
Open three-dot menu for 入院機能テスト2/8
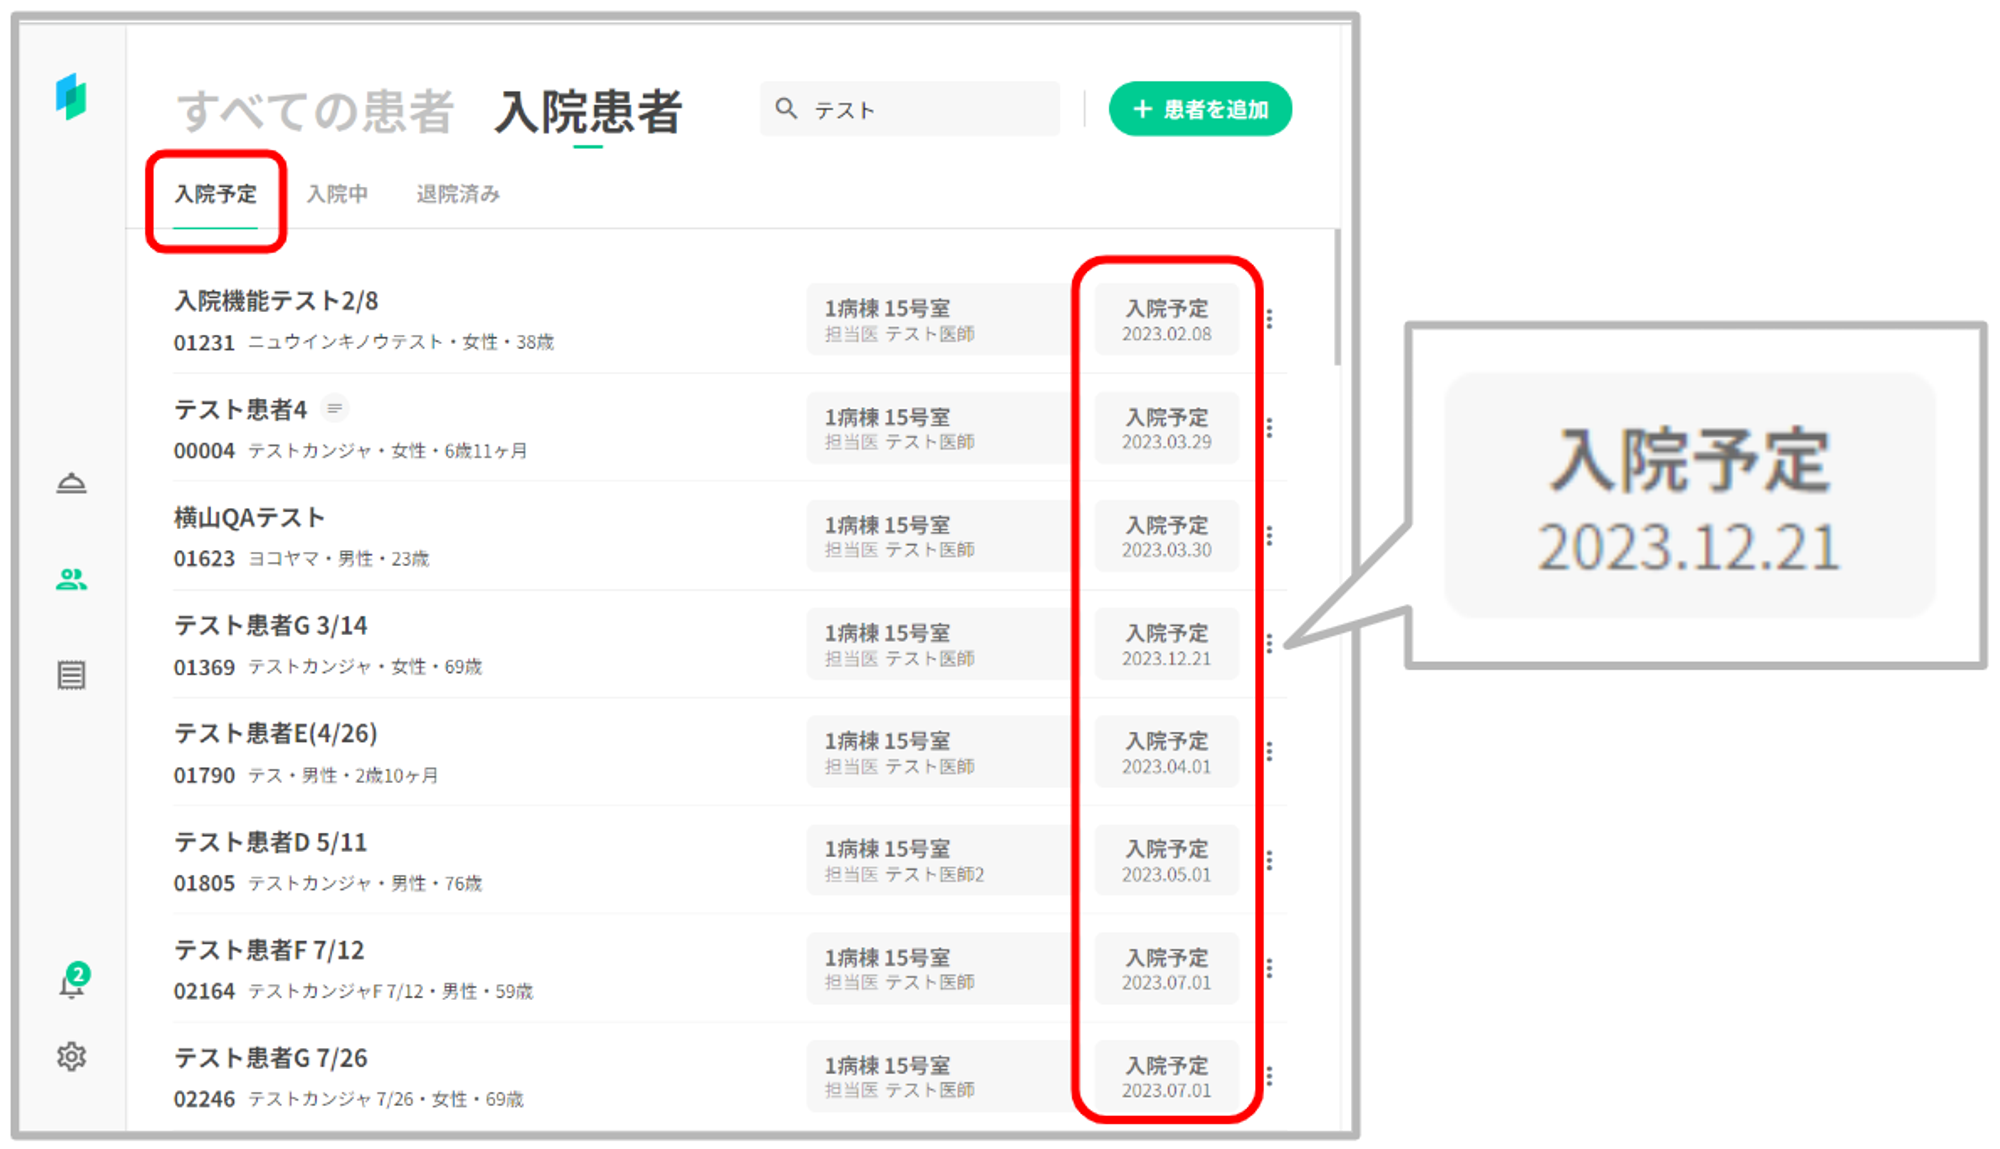point(1269,319)
